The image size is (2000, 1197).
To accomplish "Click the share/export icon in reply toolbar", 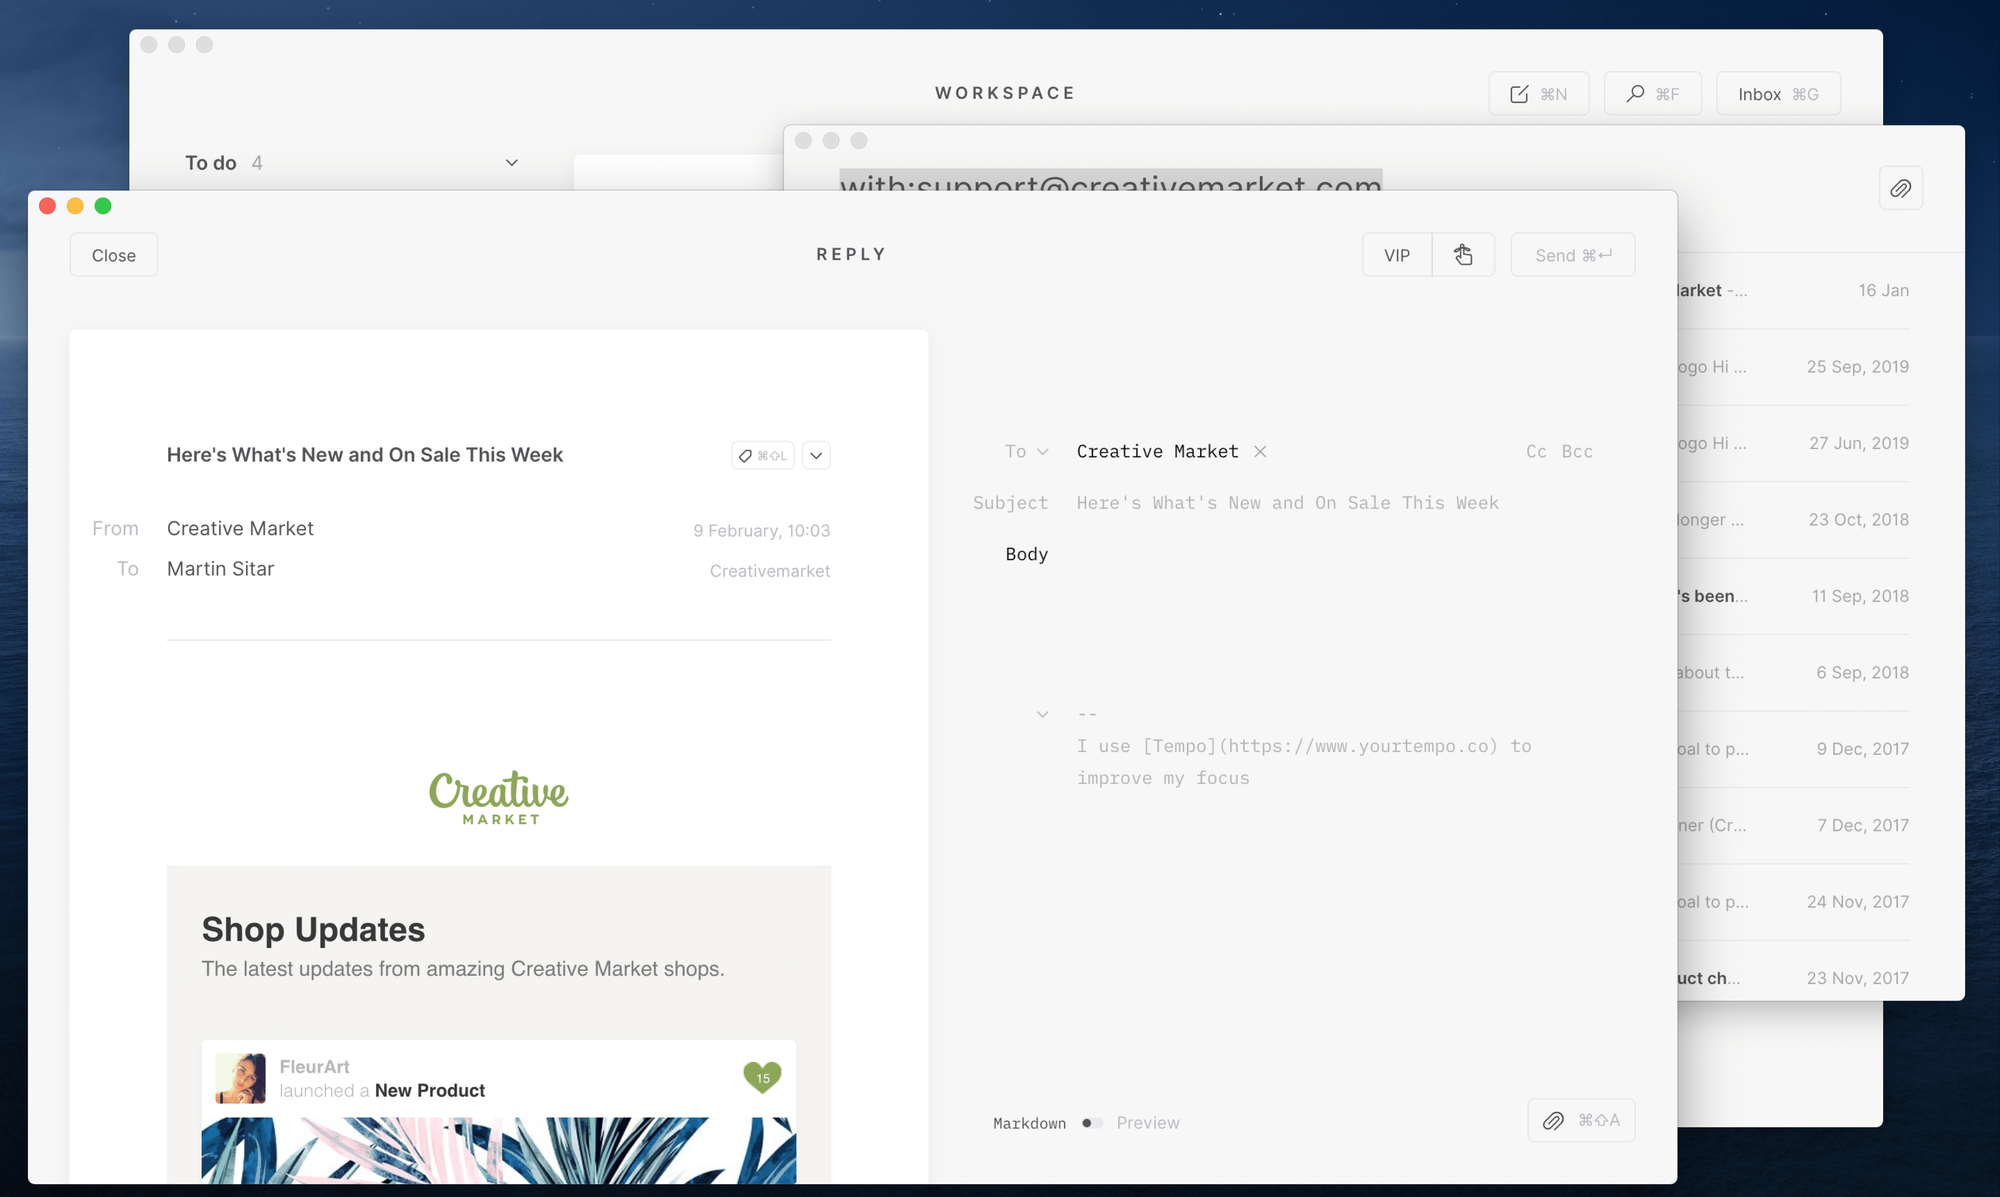I will click(1462, 254).
